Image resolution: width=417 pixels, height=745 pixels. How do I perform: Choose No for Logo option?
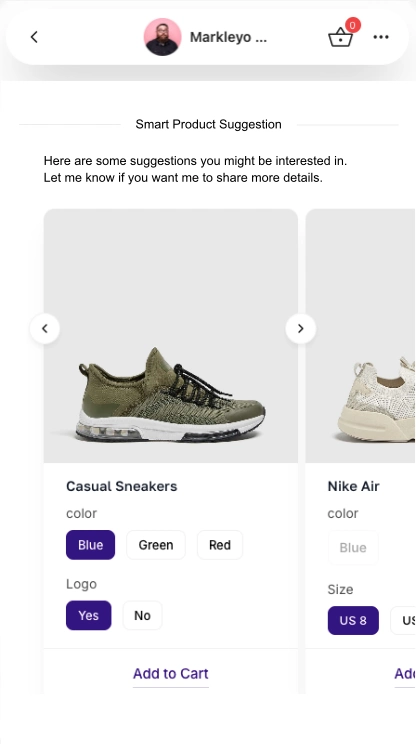click(142, 615)
